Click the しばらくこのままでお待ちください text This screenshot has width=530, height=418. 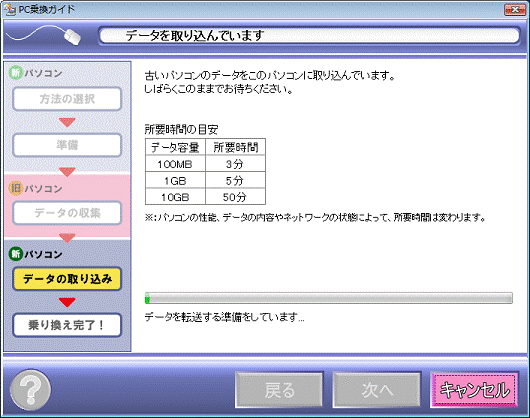click(218, 89)
